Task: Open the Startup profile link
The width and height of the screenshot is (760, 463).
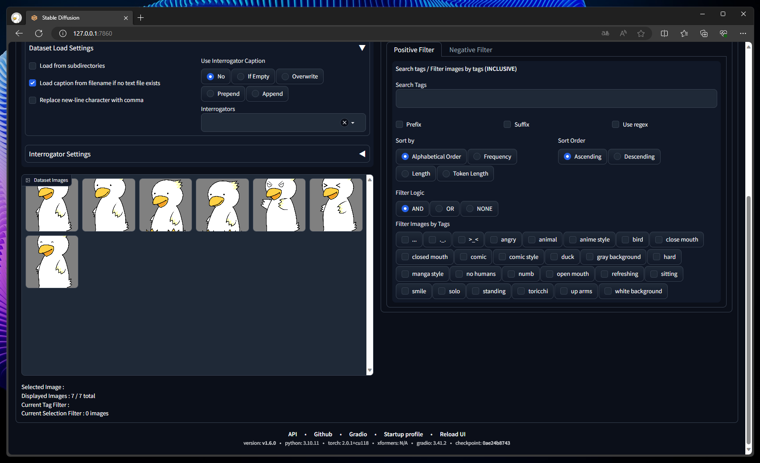Action: (403, 434)
